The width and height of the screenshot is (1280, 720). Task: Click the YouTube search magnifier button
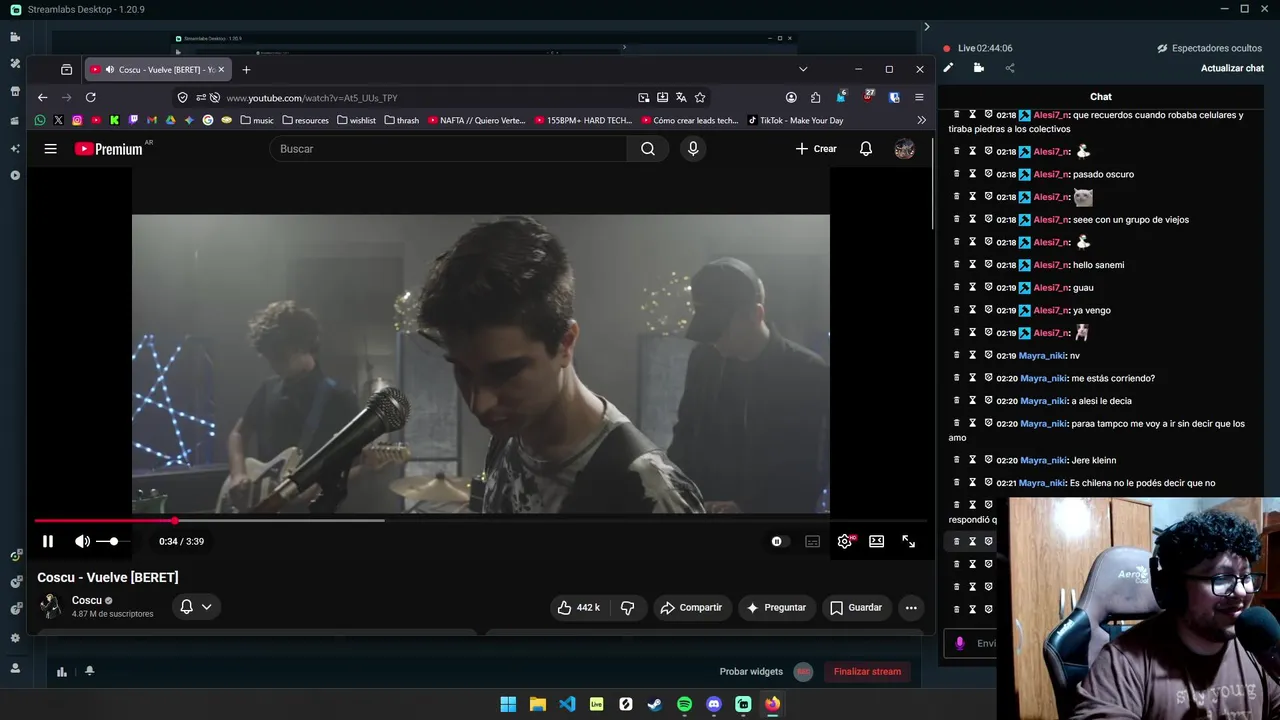(648, 149)
